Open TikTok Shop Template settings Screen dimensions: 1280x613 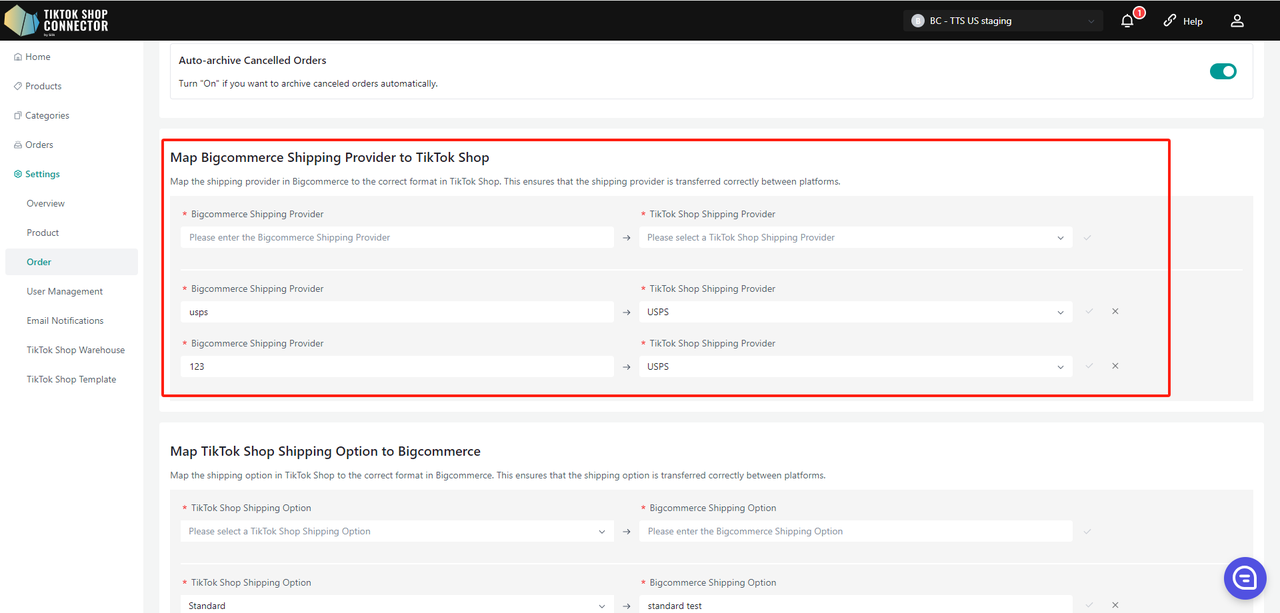click(x=71, y=379)
